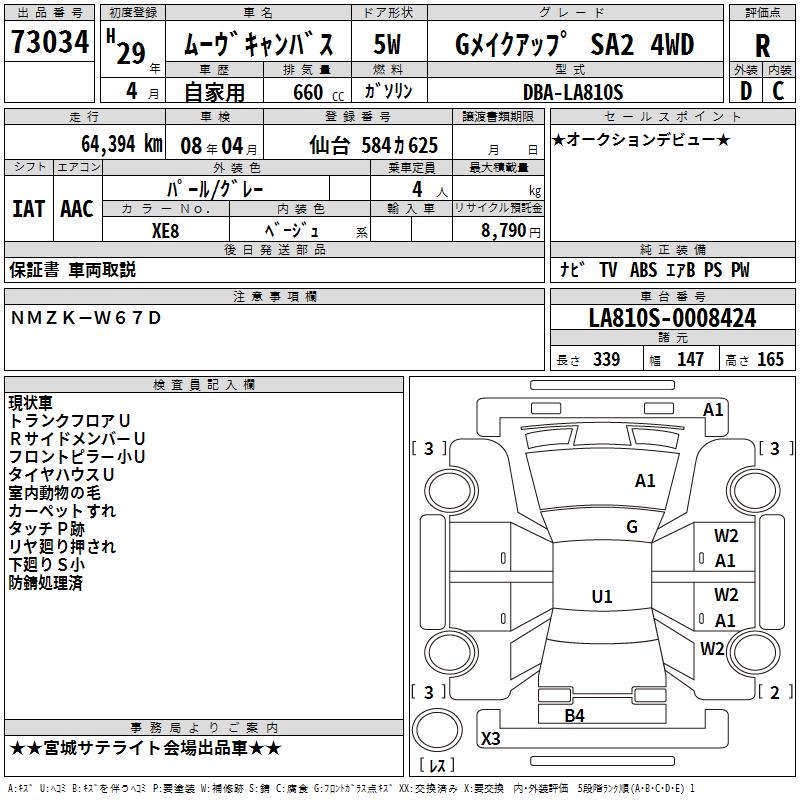Click the note リヤ廻り押され
Screen dimensions: 800x800
(62, 546)
